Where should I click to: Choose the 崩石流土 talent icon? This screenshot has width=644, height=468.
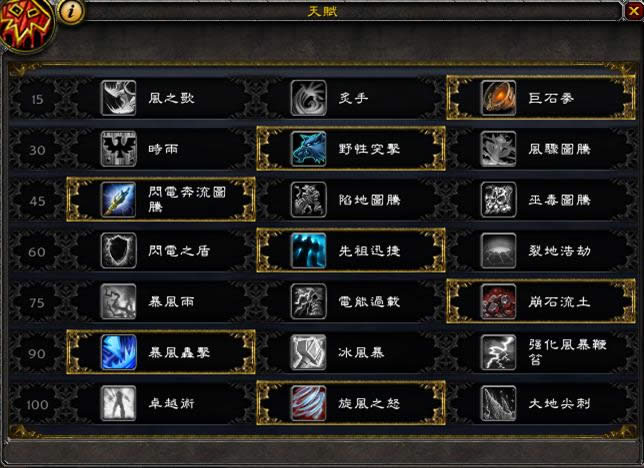pos(498,302)
